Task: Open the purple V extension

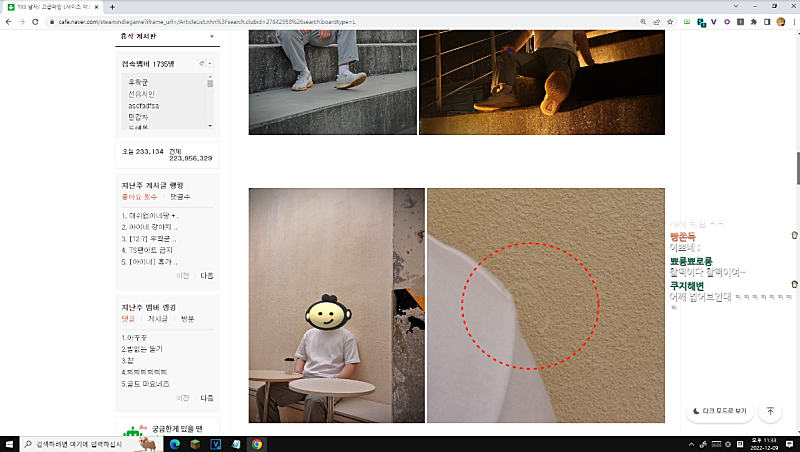Action: pyautogui.click(x=714, y=22)
